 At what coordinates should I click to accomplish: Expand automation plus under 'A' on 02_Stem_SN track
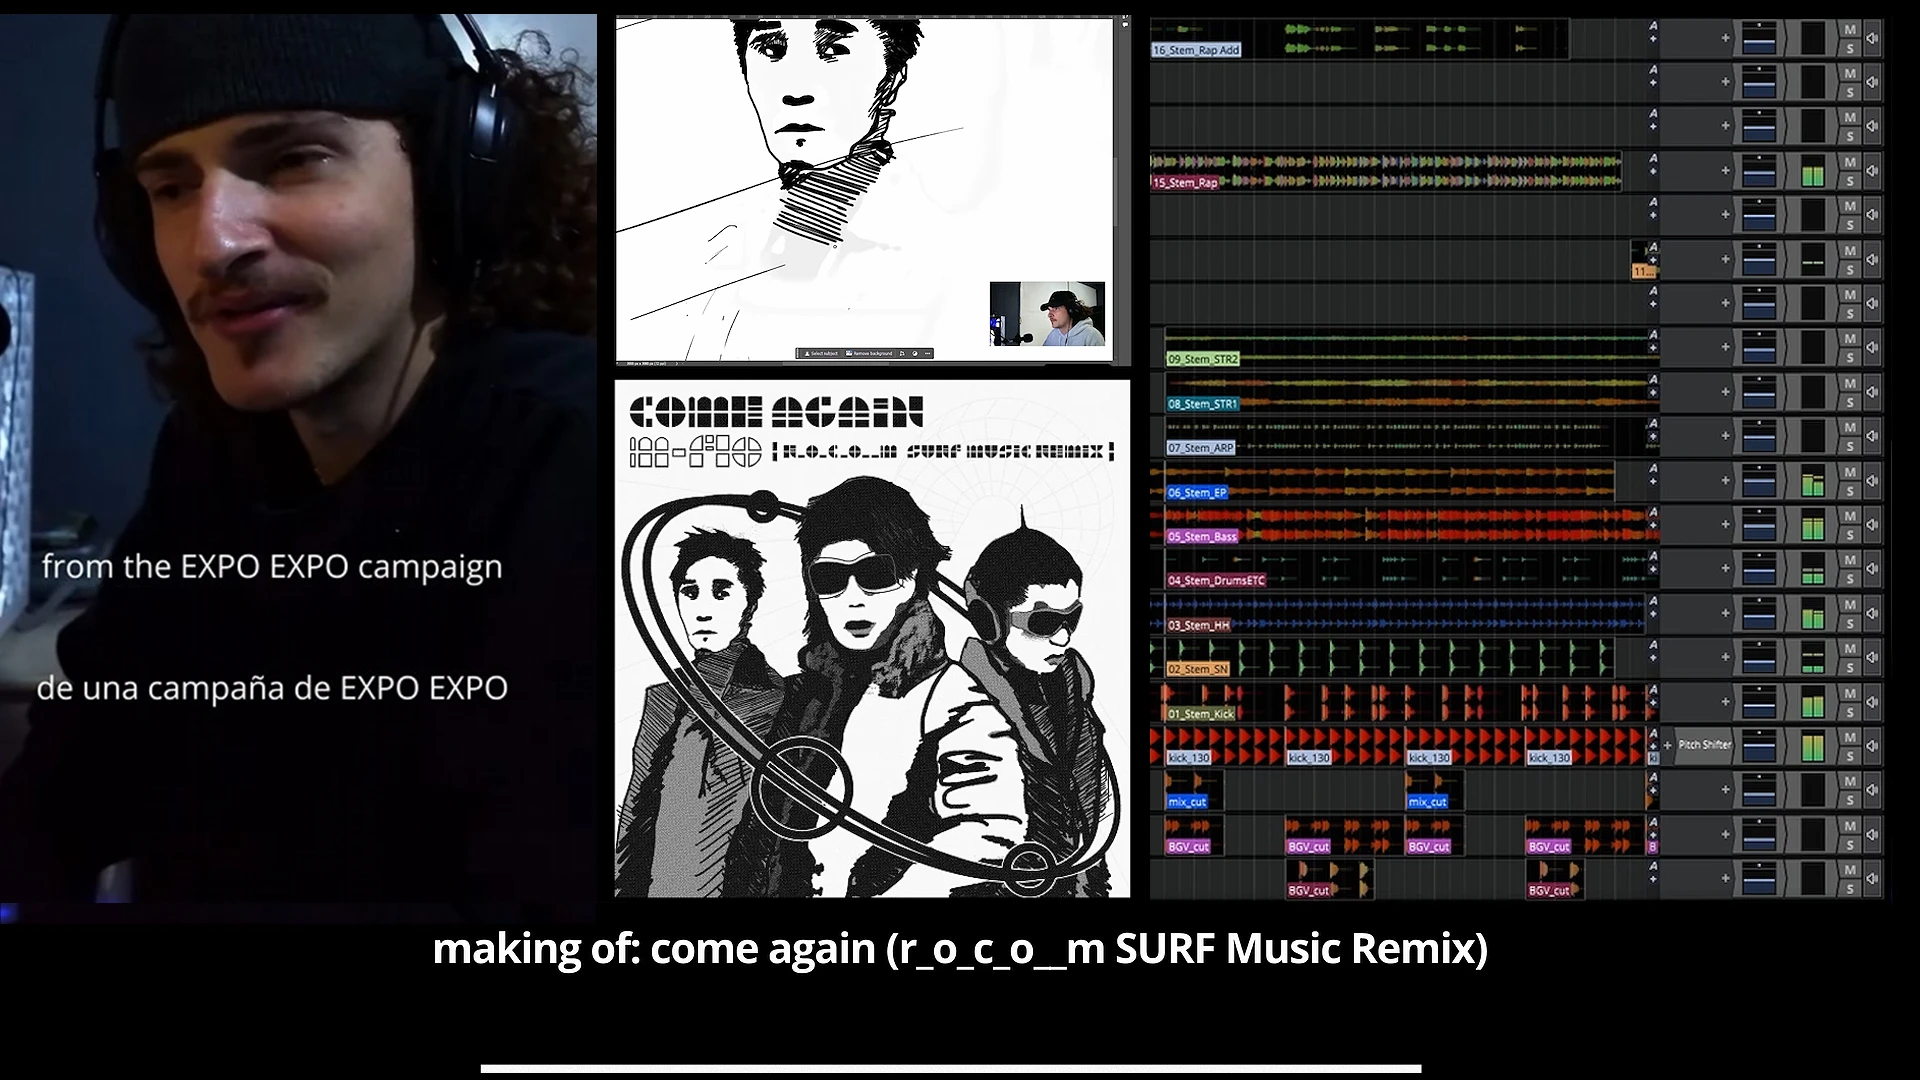tap(1653, 659)
